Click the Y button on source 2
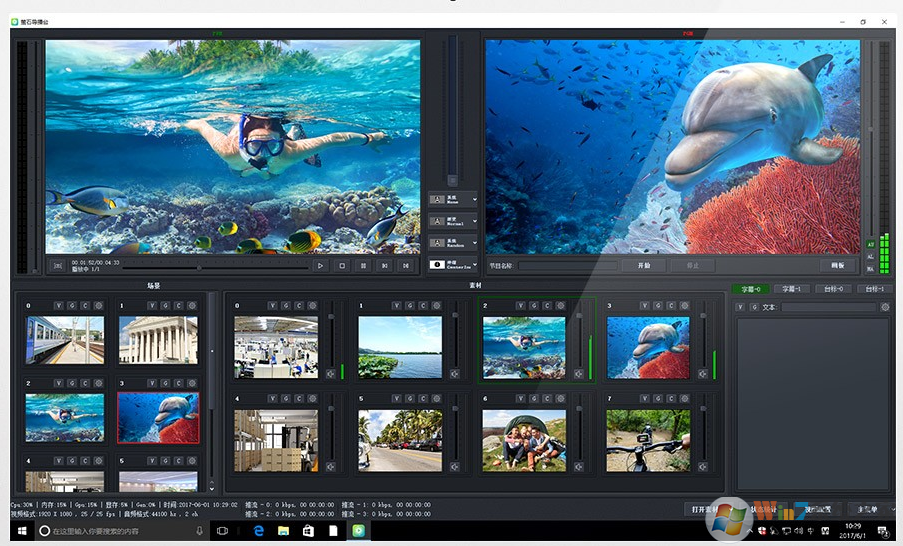903x546 pixels. pyautogui.click(x=521, y=305)
